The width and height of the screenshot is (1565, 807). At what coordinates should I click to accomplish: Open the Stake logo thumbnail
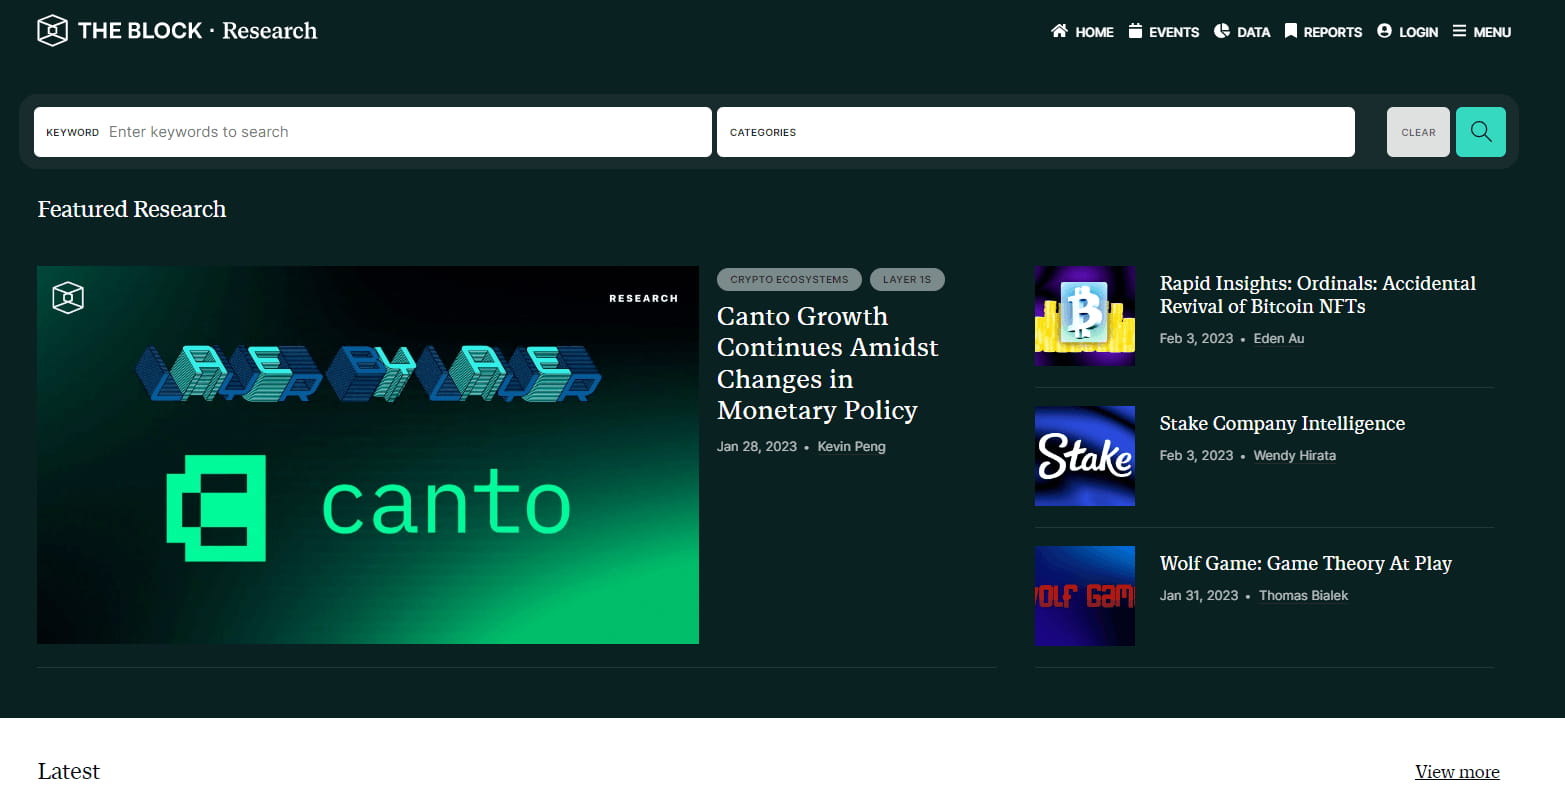(1085, 456)
